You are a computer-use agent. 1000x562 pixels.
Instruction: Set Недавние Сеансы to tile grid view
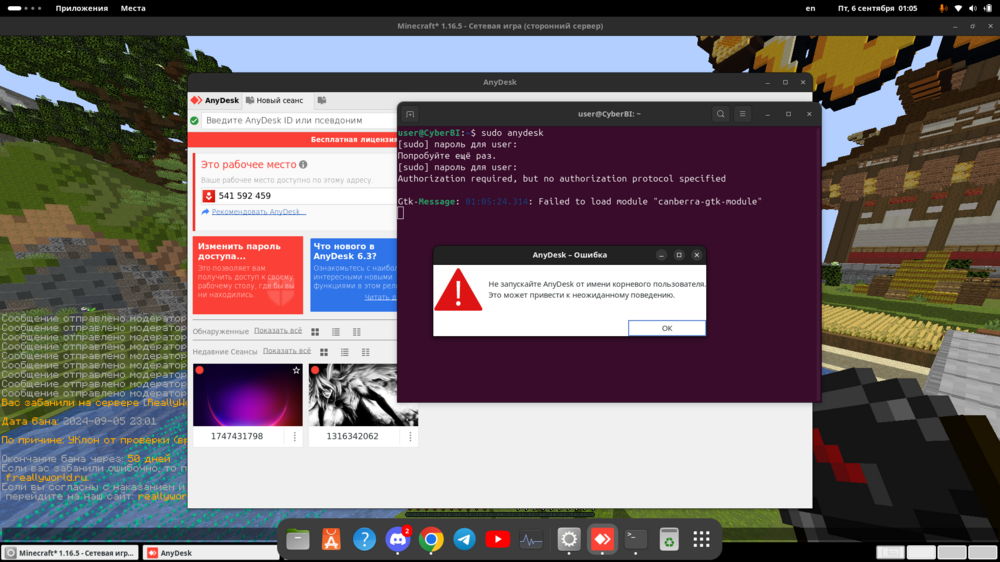pyautogui.click(x=324, y=352)
